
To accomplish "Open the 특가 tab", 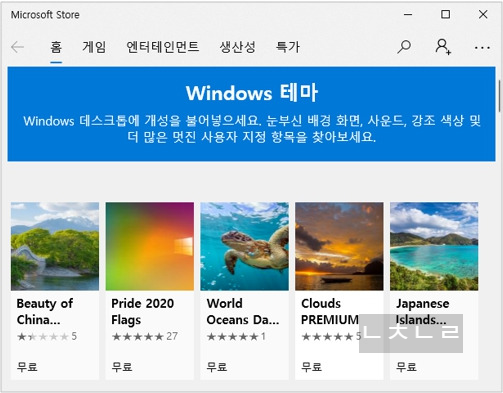I will tap(288, 47).
